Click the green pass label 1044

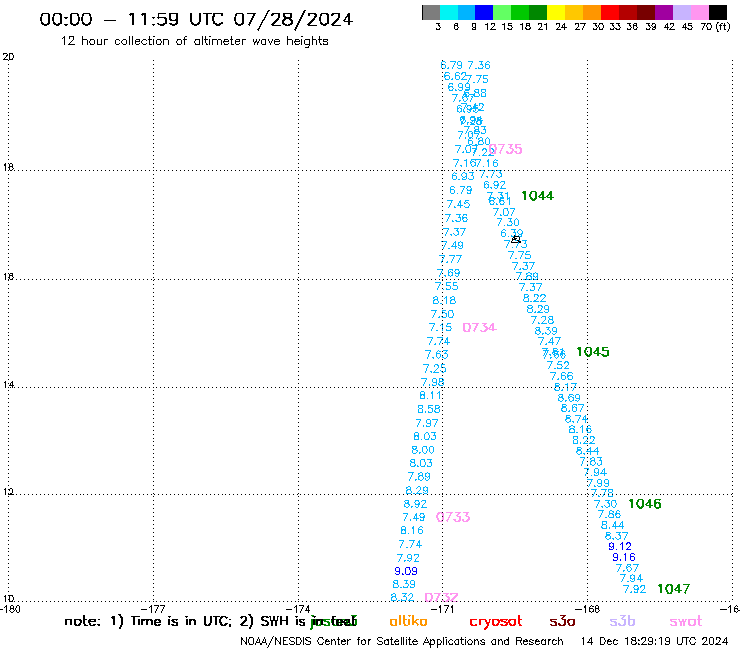pos(538,195)
